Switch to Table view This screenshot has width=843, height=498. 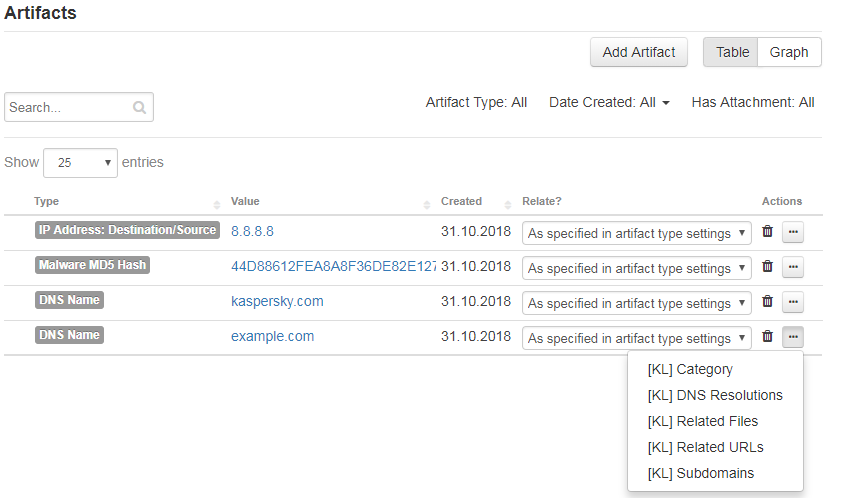(x=731, y=52)
